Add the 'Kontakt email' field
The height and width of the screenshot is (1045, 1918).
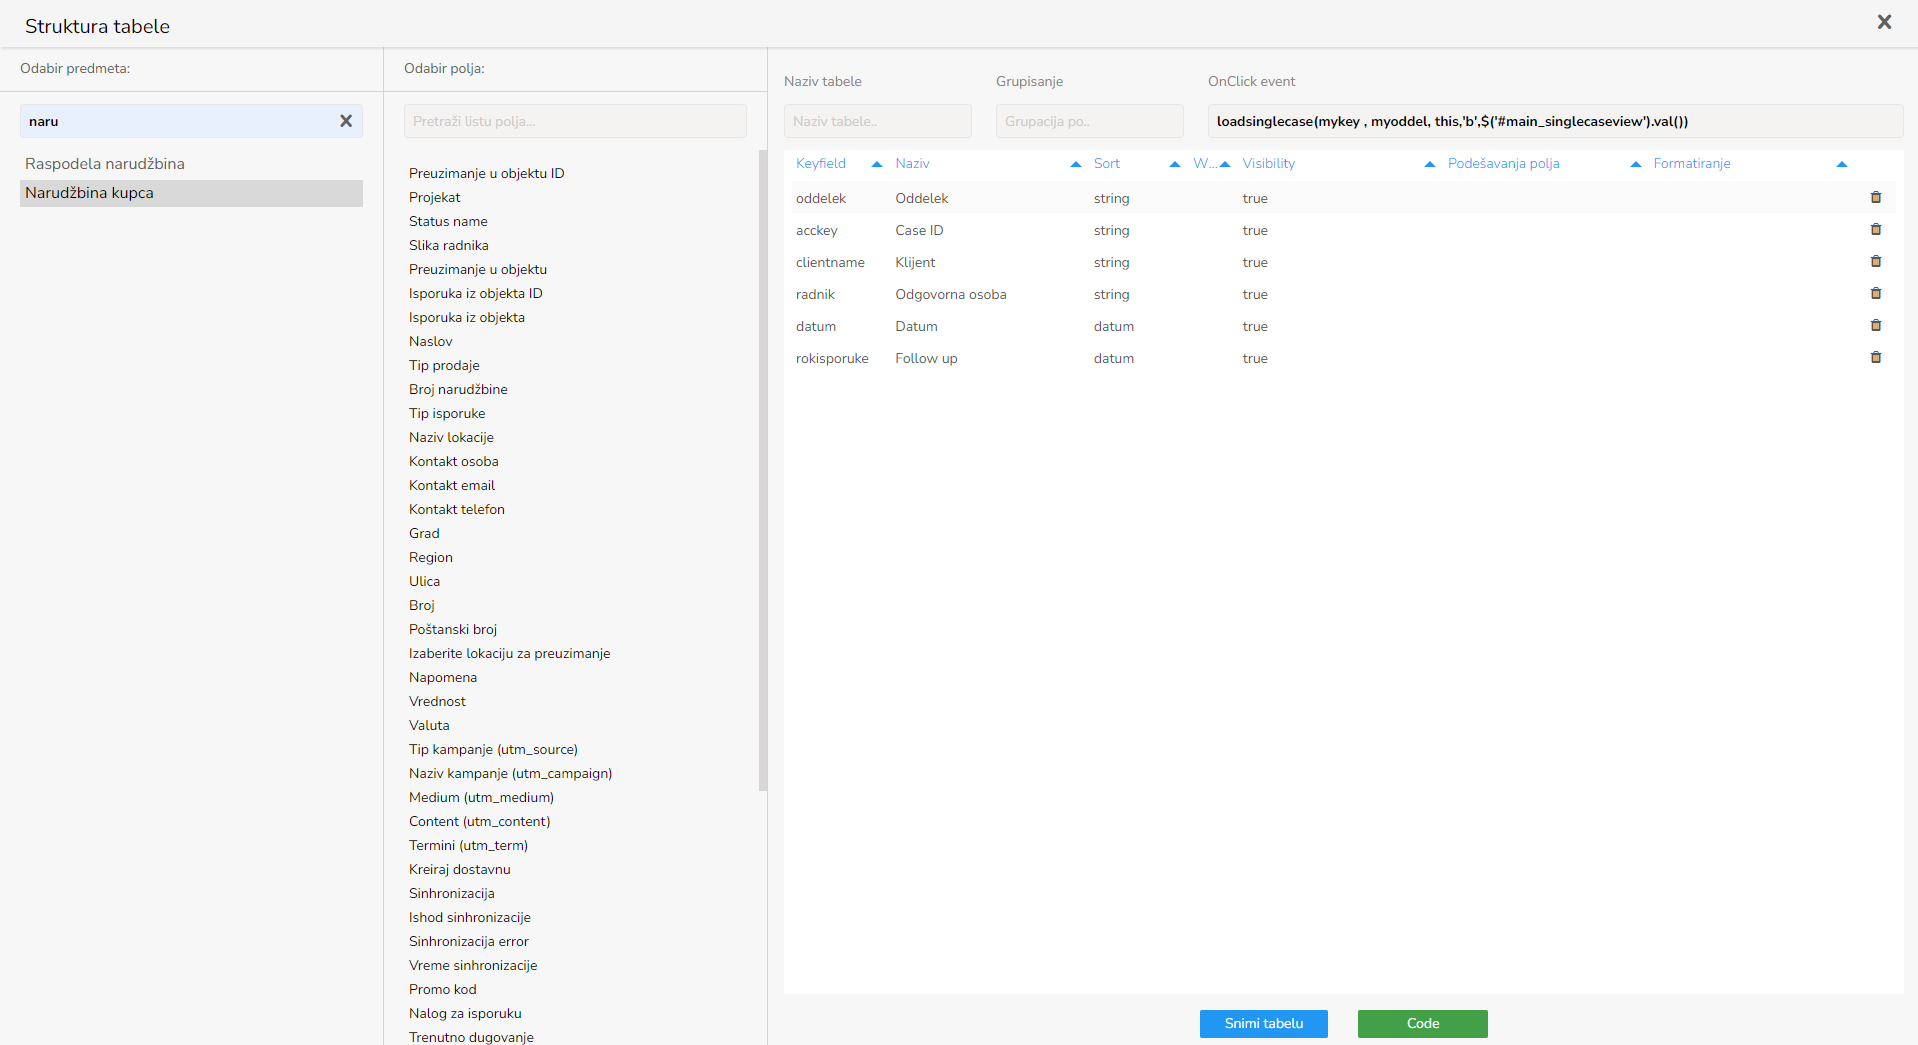coord(452,486)
